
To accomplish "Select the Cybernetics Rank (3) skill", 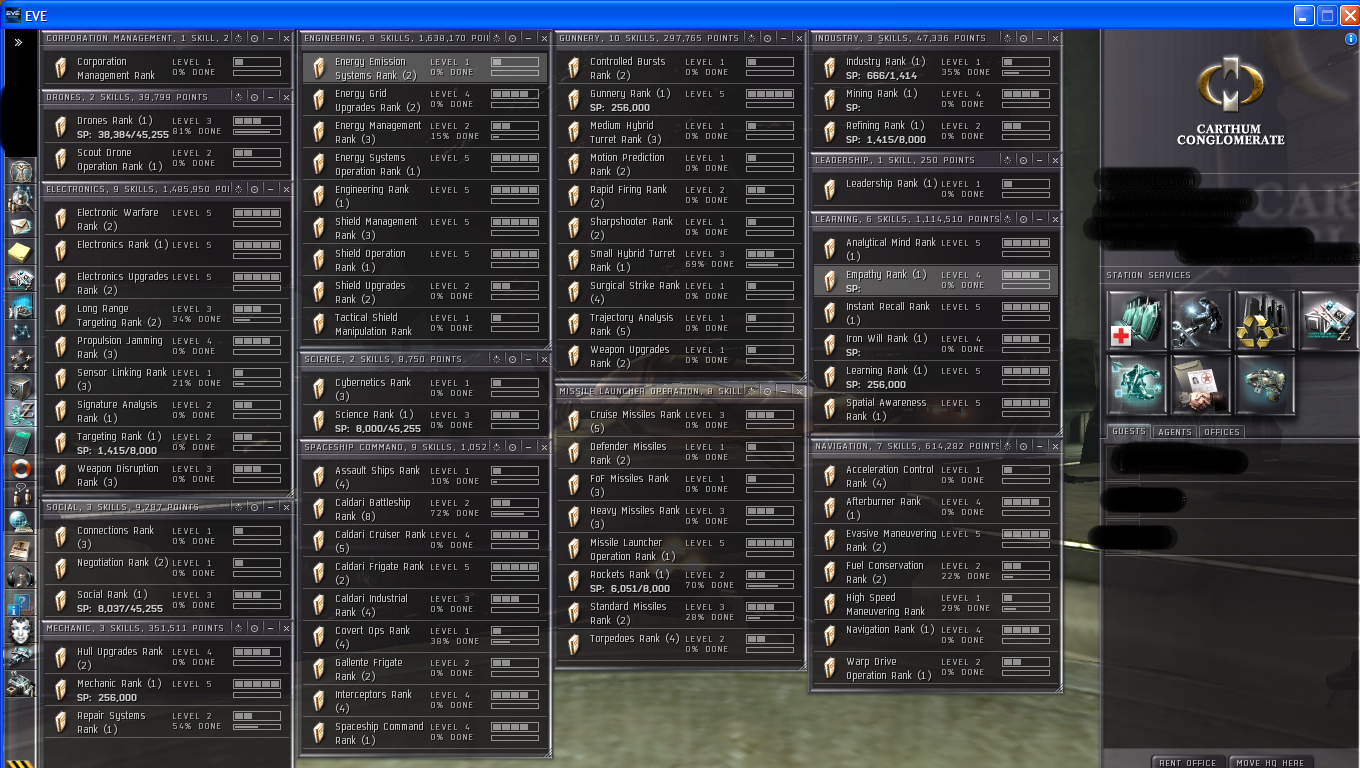I will tap(426, 389).
